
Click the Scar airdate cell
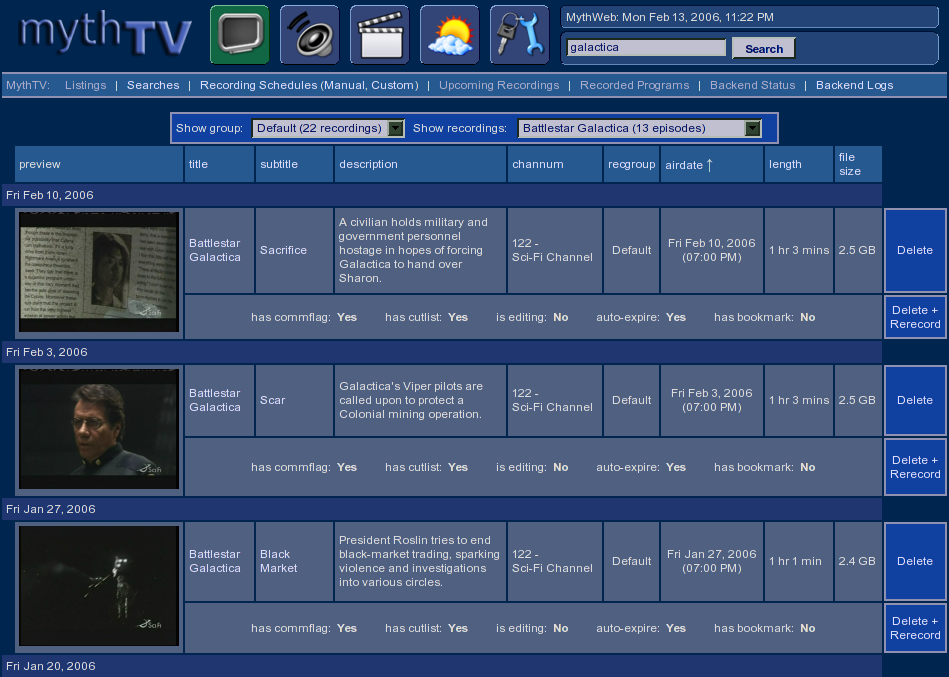coord(712,401)
